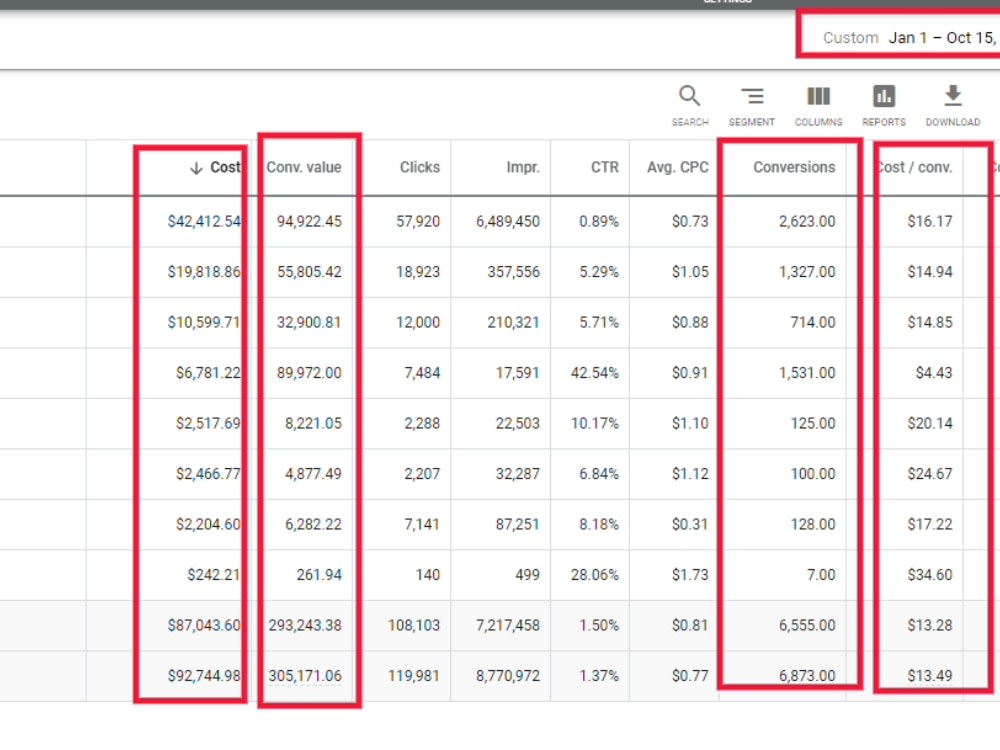The width and height of the screenshot is (1000, 750).
Task: Select cost value $2,517.69
Action: (209, 423)
